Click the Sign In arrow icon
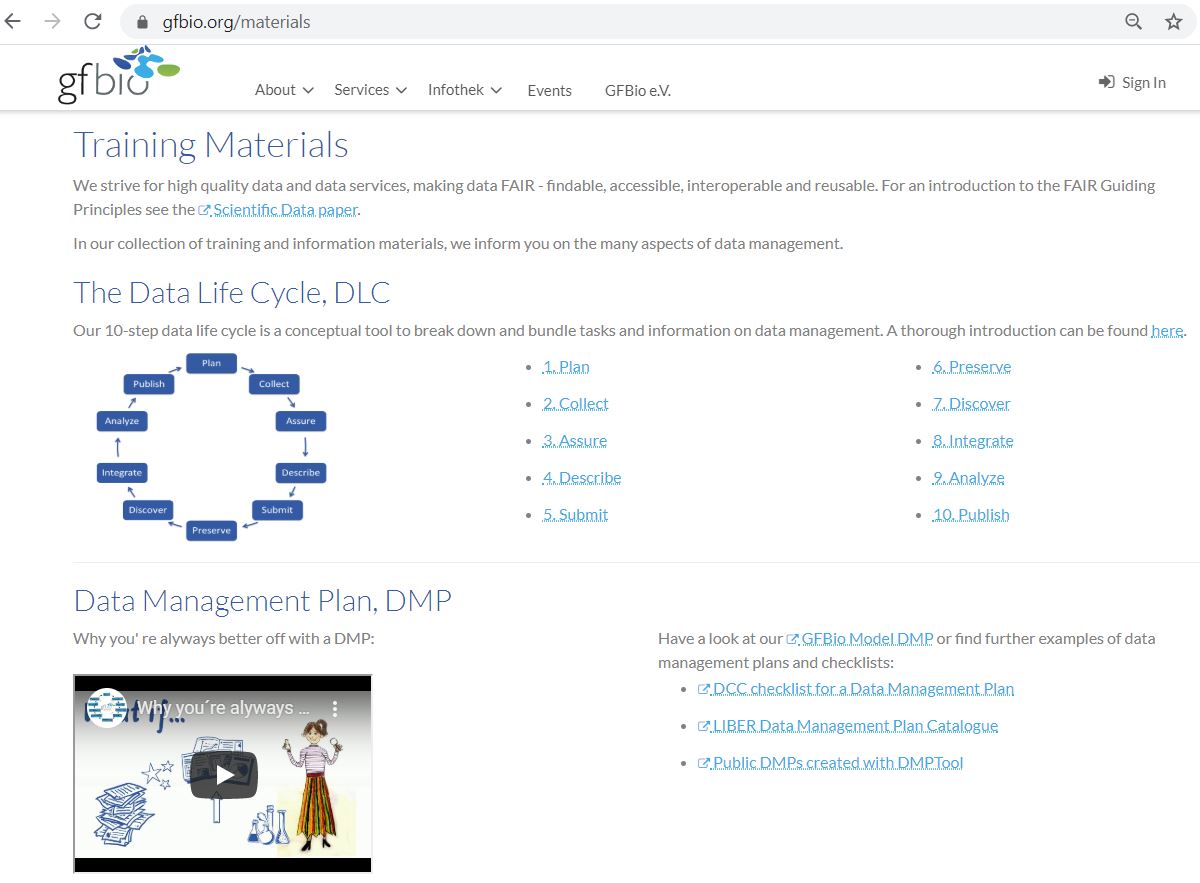 1106,82
